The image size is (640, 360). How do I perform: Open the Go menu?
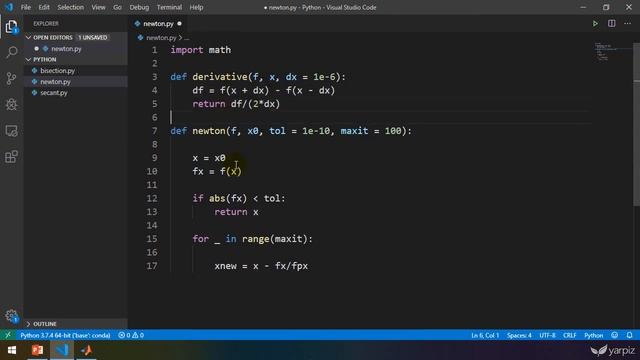(117, 7)
